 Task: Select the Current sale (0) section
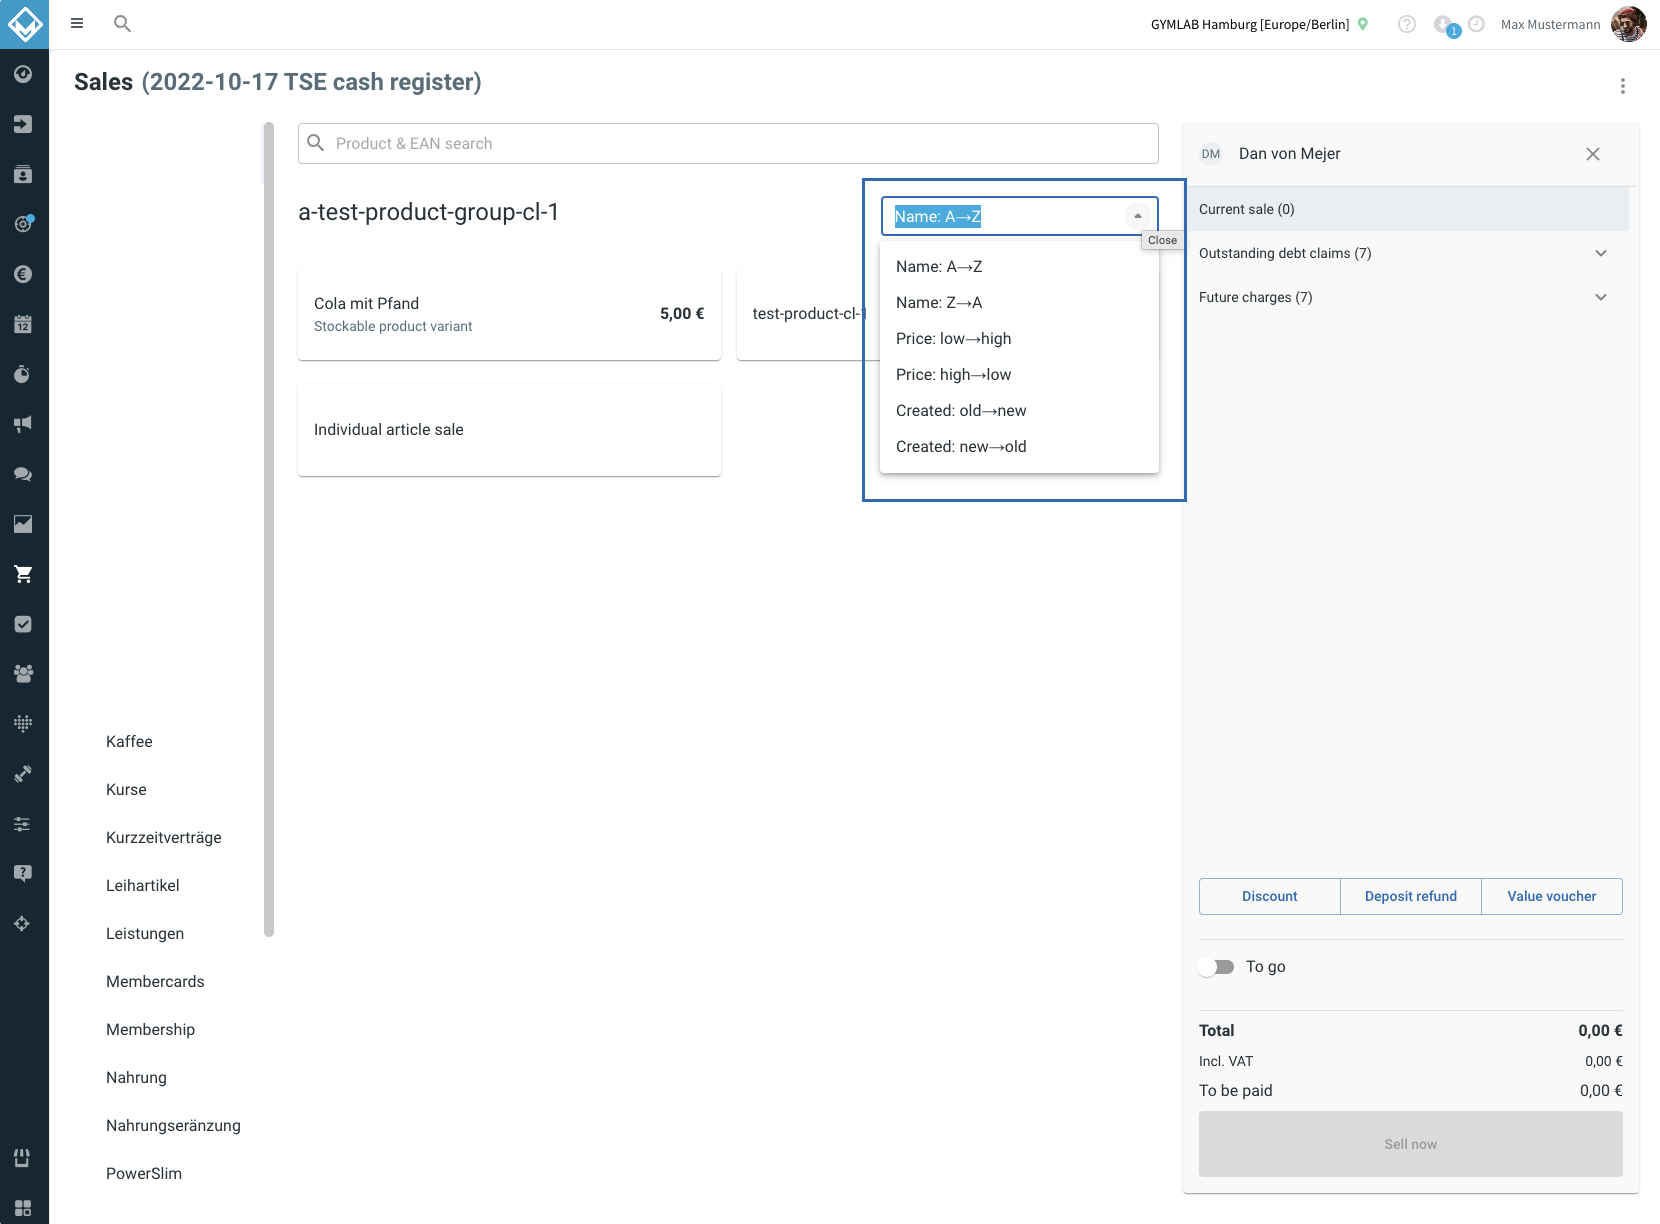pyautogui.click(x=1405, y=209)
